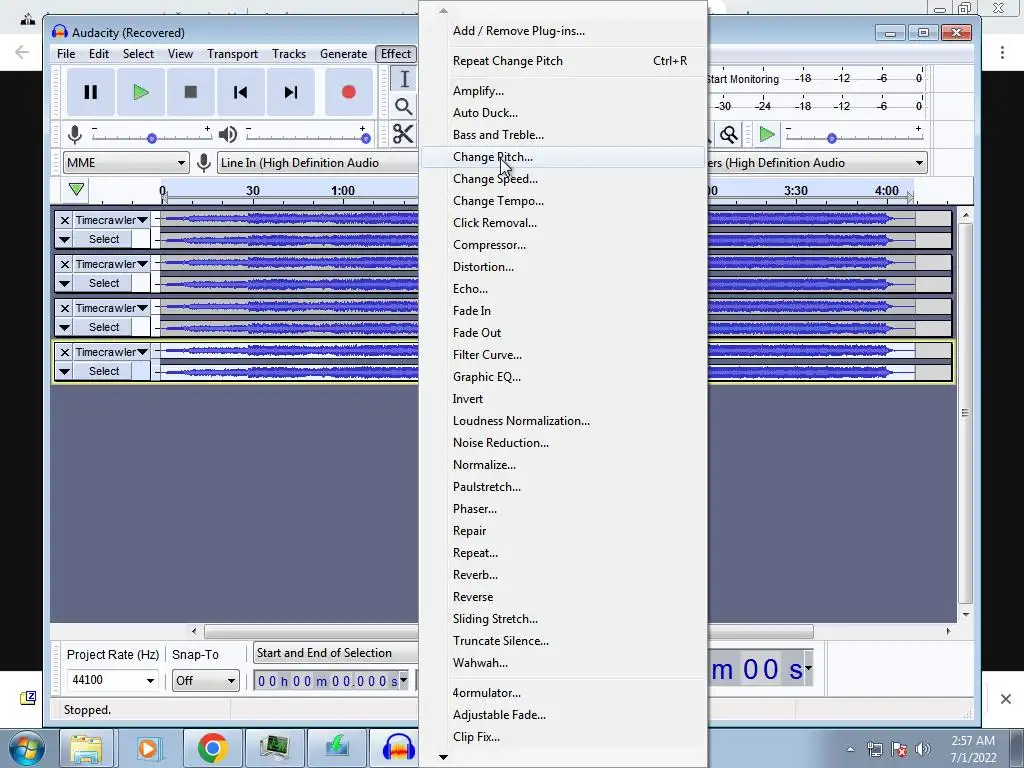This screenshot has height=768, width=1024.
Task: Open the MME audio host dropdown
Action: coord(126,163)
